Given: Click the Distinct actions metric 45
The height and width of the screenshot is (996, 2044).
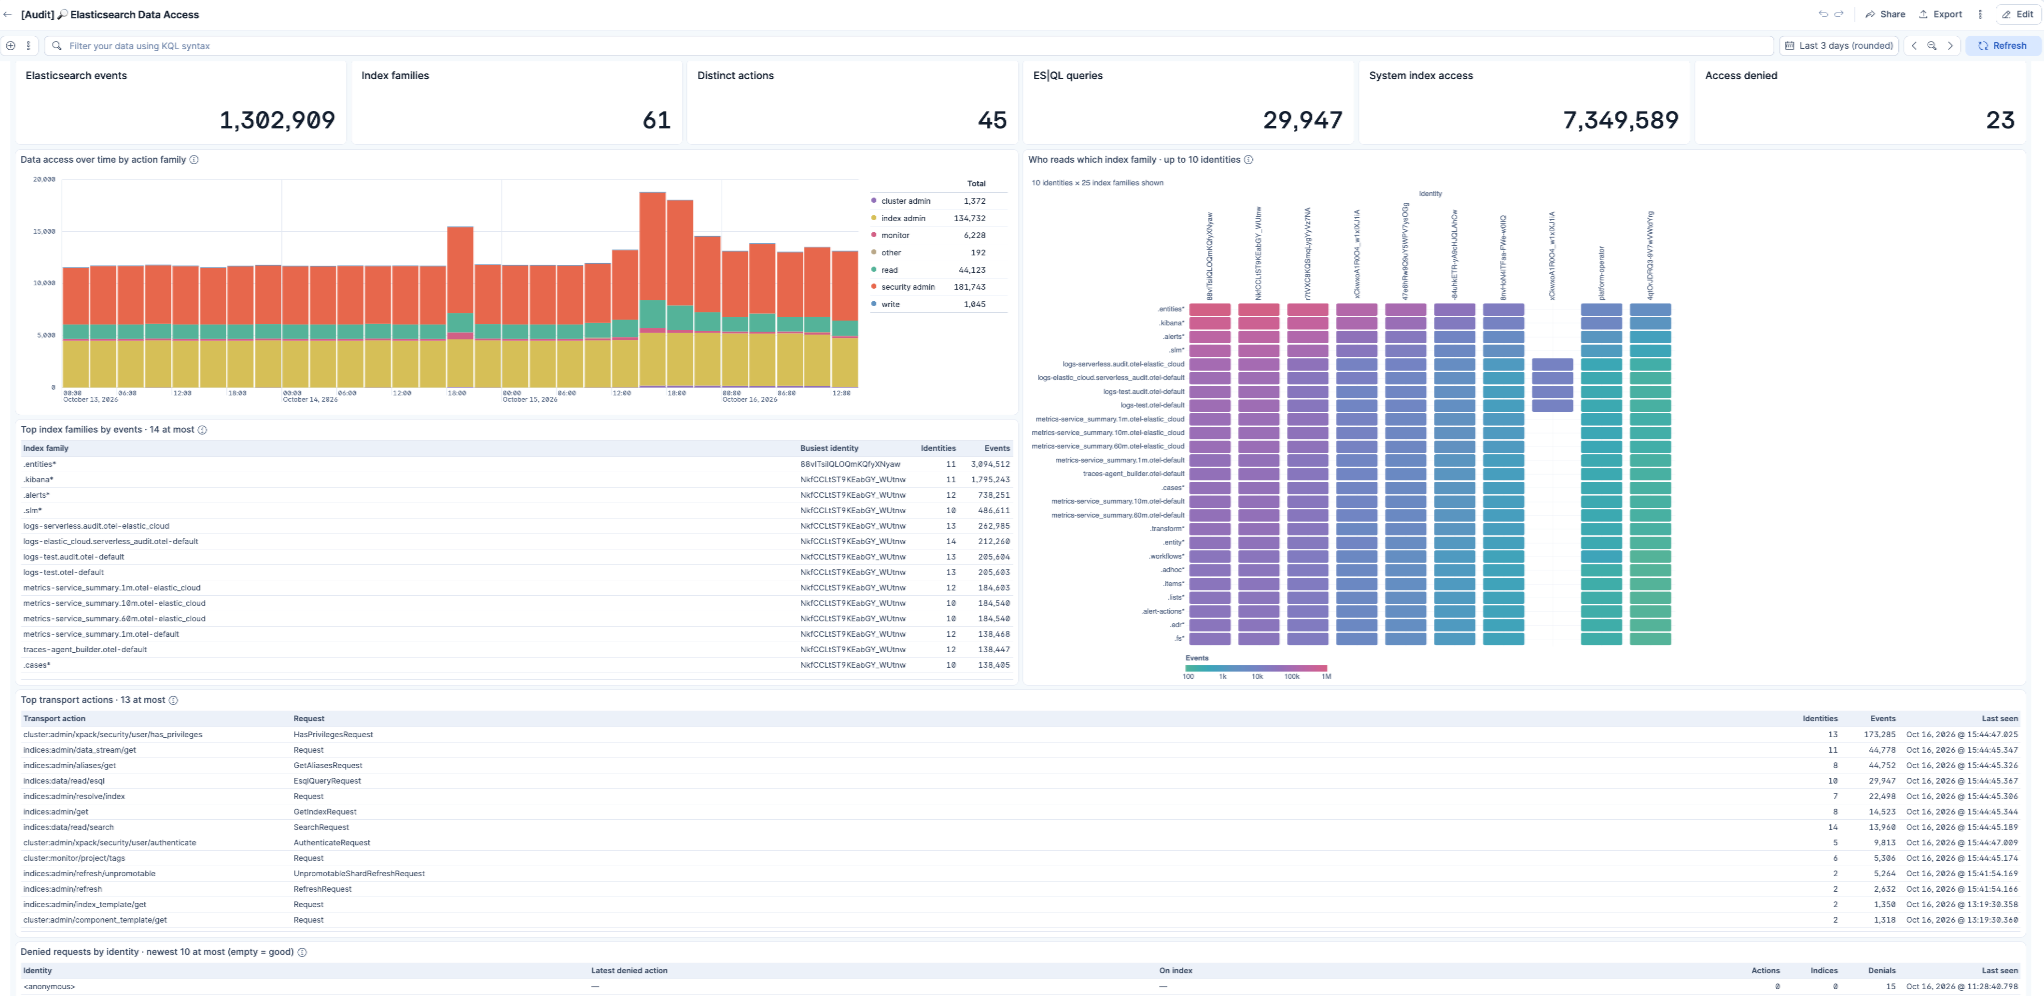Looking at the screenshot, I should coord(992,120).
